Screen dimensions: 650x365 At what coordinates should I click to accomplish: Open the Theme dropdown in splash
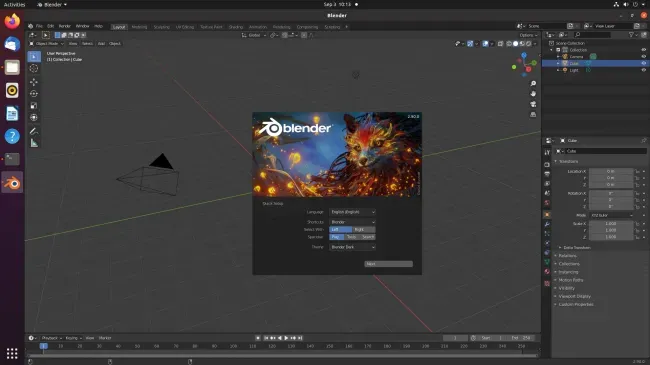click(352, 247)
